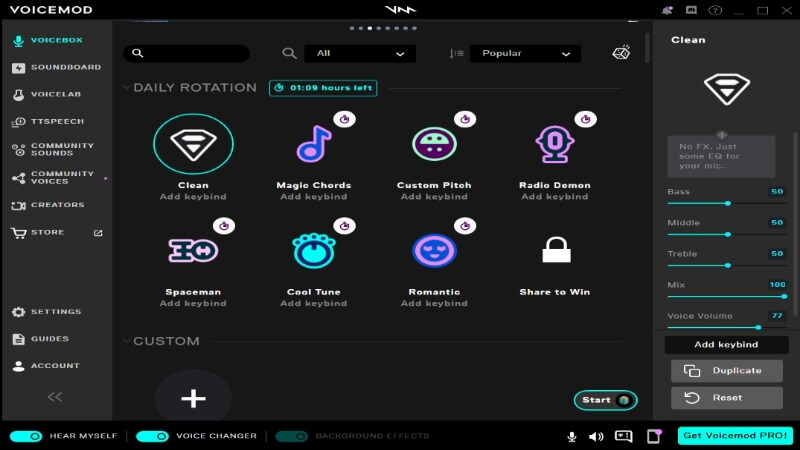Pick the Radio Demon voice

pyautogui.click(x=555, y=144)
